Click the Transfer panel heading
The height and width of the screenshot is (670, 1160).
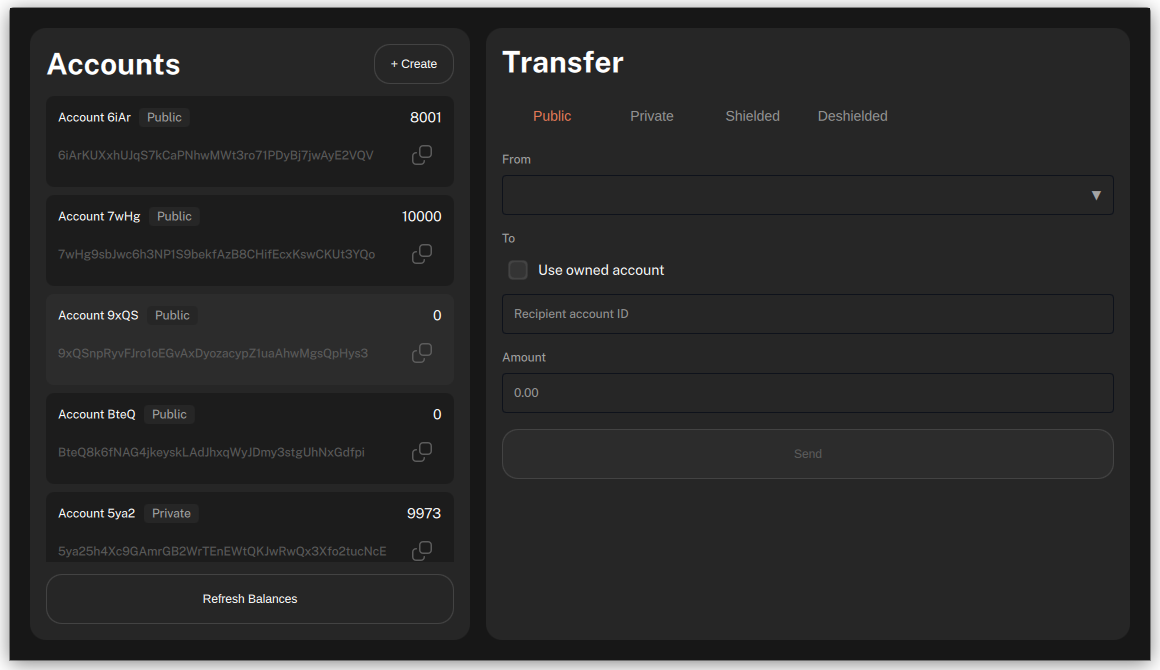coord(563,62)
